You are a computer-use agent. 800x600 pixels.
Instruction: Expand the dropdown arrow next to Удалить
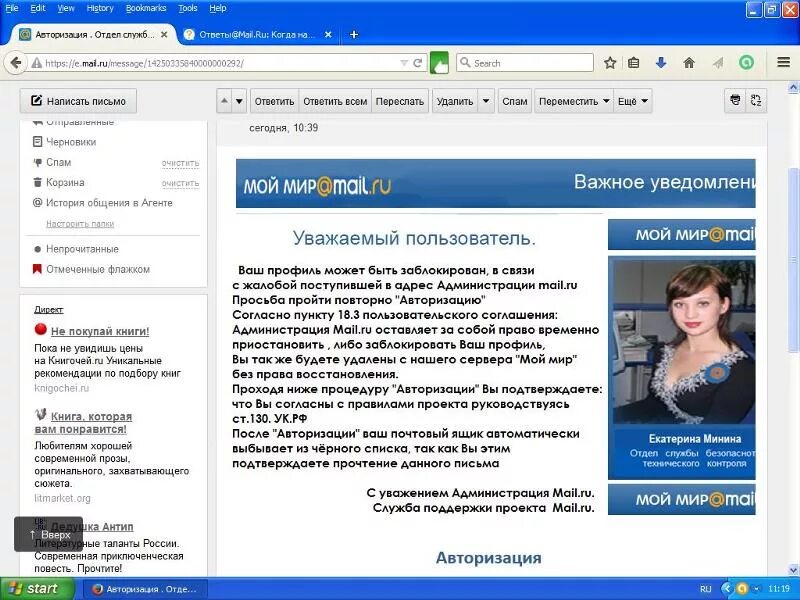tap(486, 101)
